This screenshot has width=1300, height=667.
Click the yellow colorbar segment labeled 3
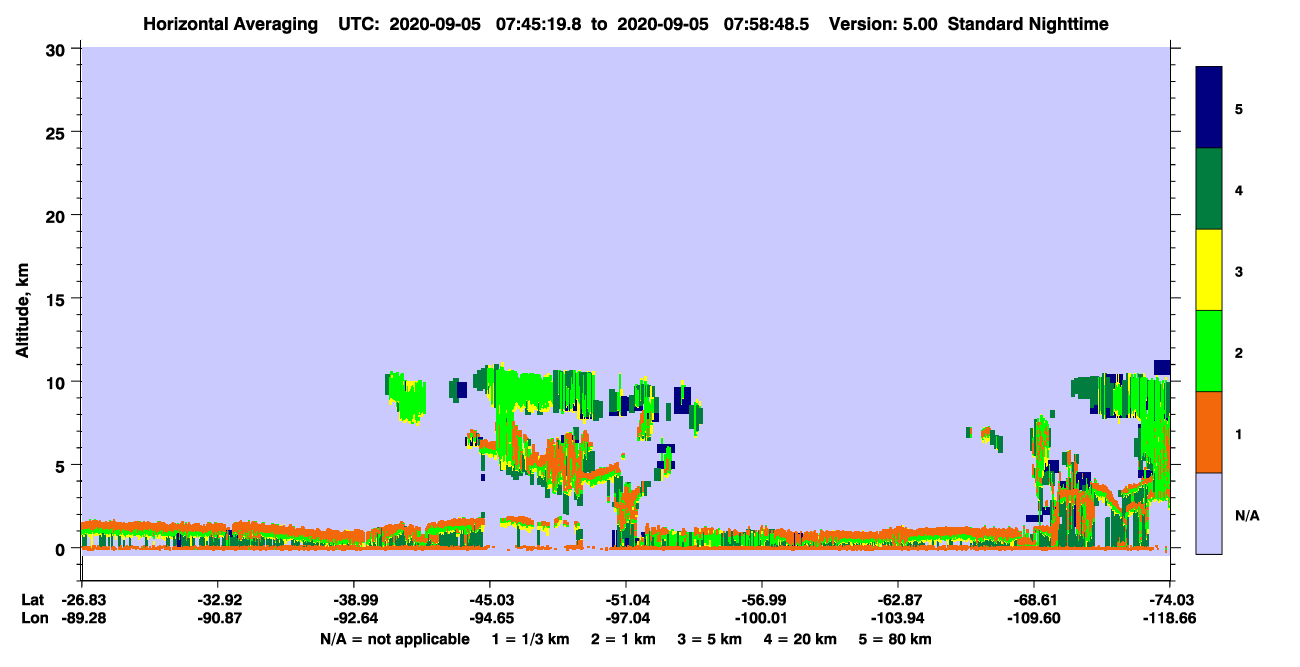click(1209, 270)
